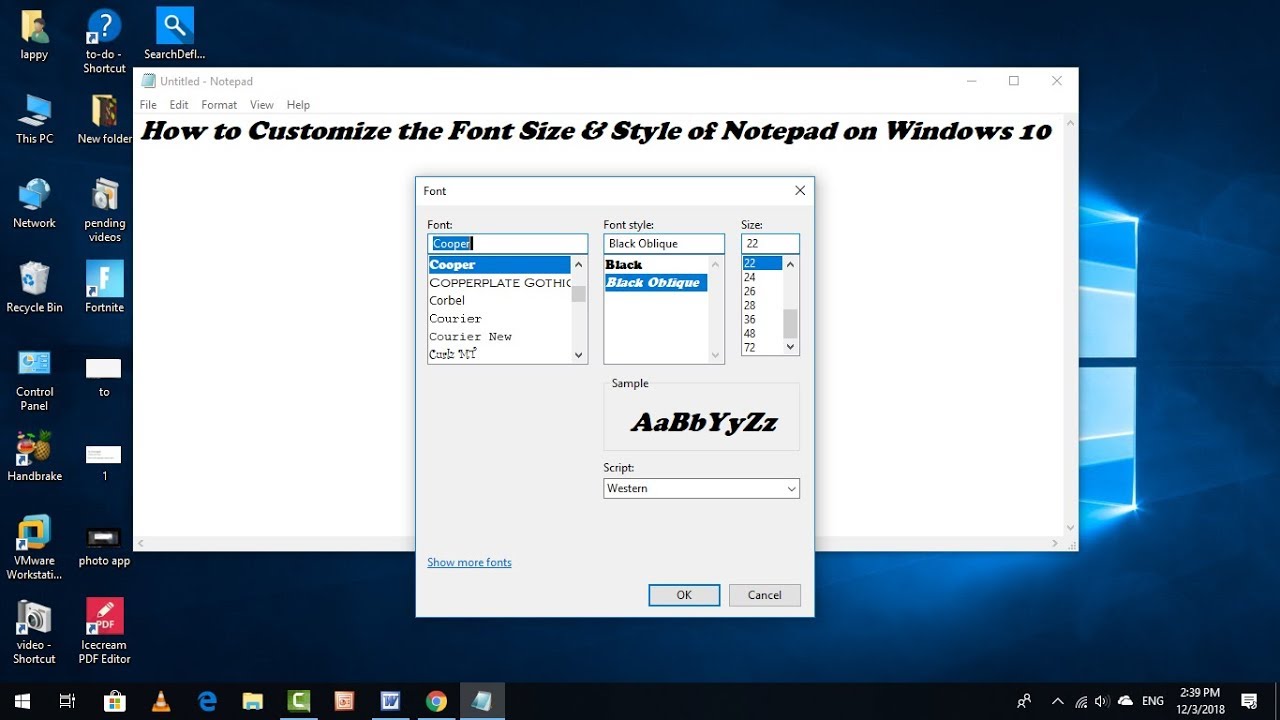
Task: Open Notepad Format menu
Action: click(x=219, y=104)
